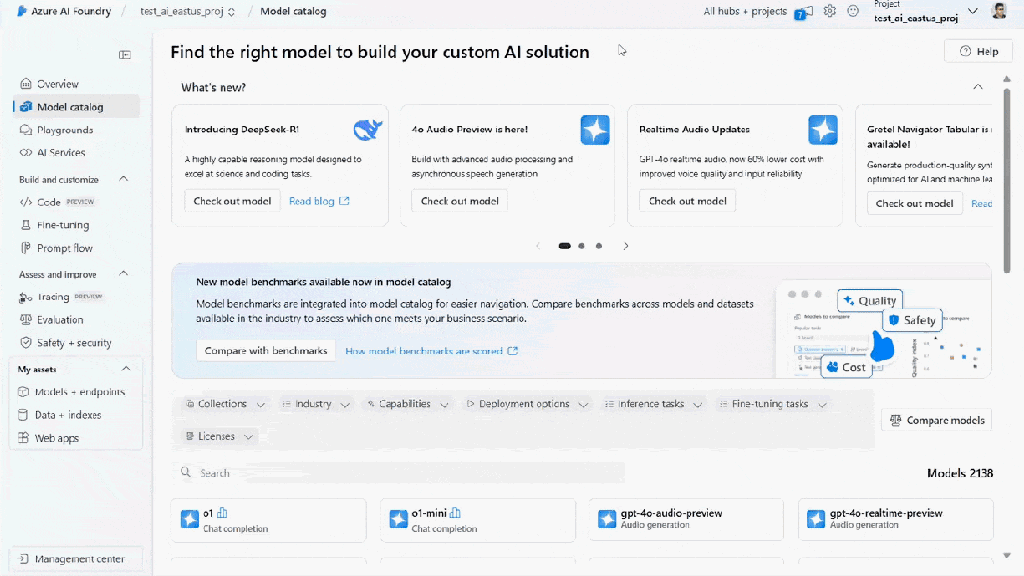Viewport: 1024px width, 576px height.
Task: Collapse the My assets section
Action: pos(126,369)
